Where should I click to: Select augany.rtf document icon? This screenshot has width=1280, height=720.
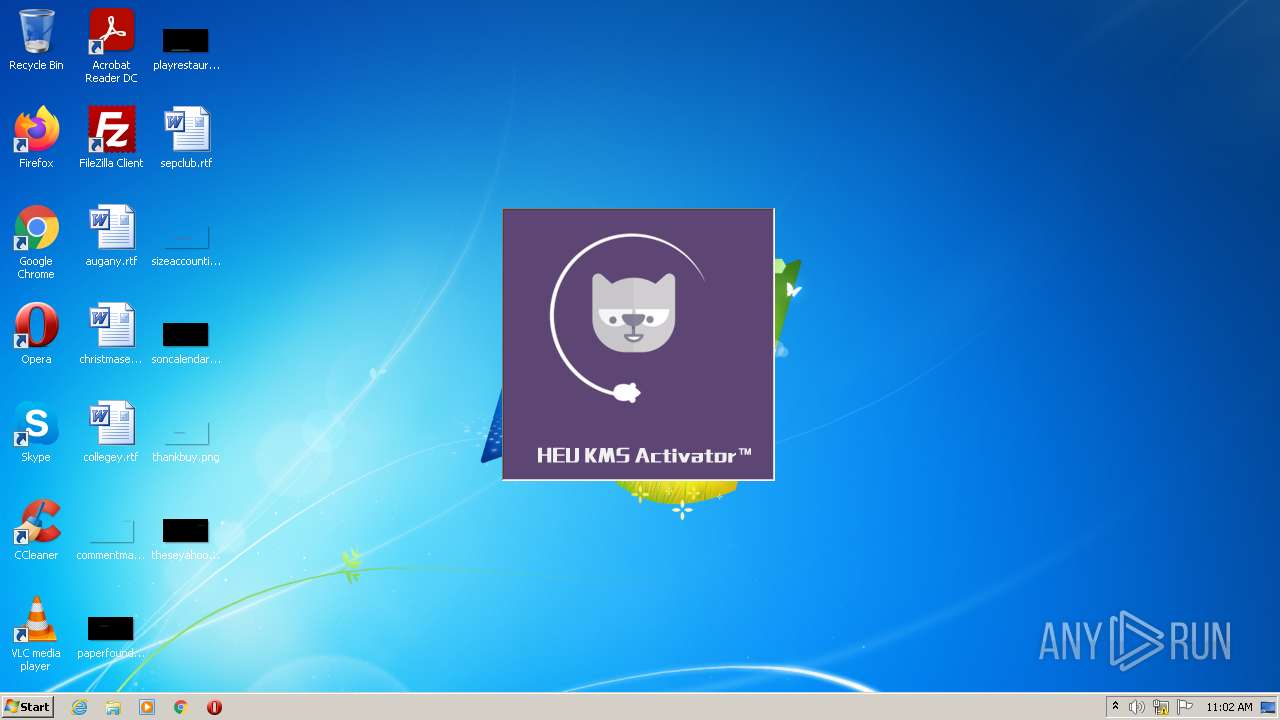coord(111,236)
